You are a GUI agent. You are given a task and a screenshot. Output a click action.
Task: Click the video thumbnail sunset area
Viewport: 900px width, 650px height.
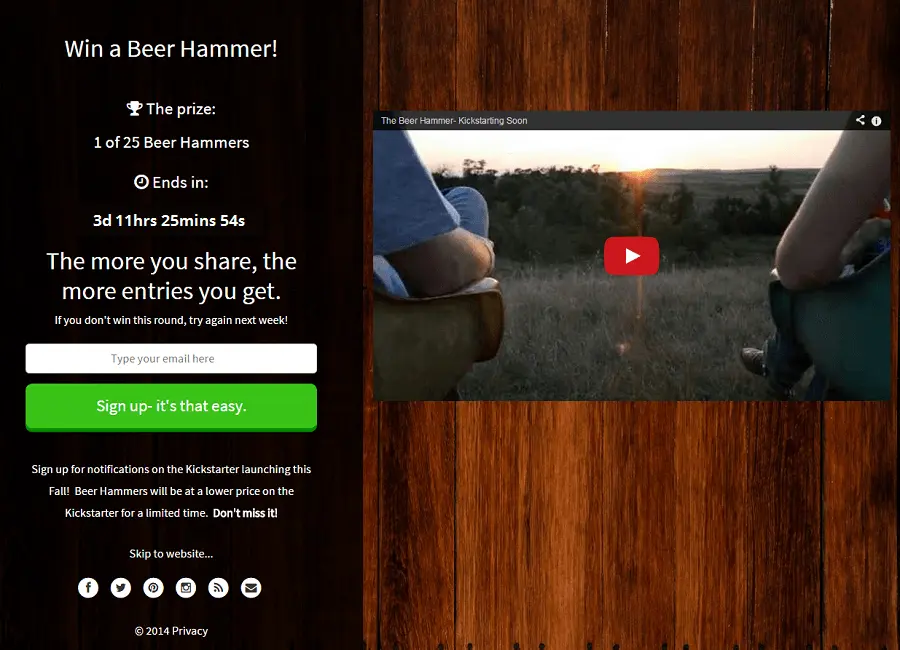click(x=631, y=265)
